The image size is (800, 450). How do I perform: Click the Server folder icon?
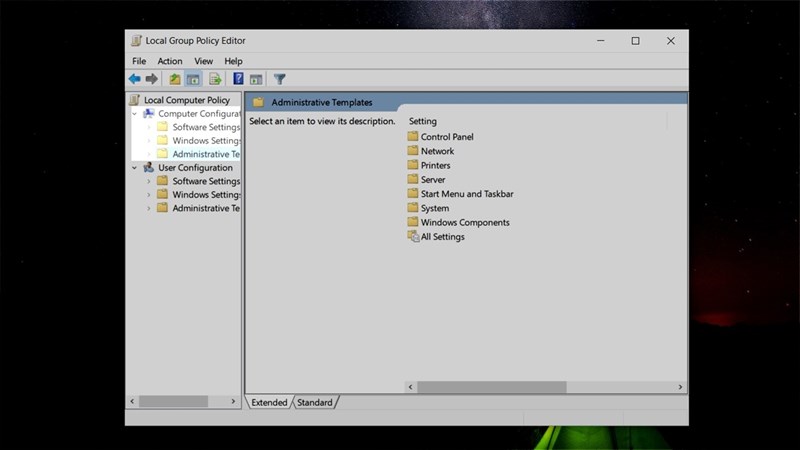click(413, 179)
